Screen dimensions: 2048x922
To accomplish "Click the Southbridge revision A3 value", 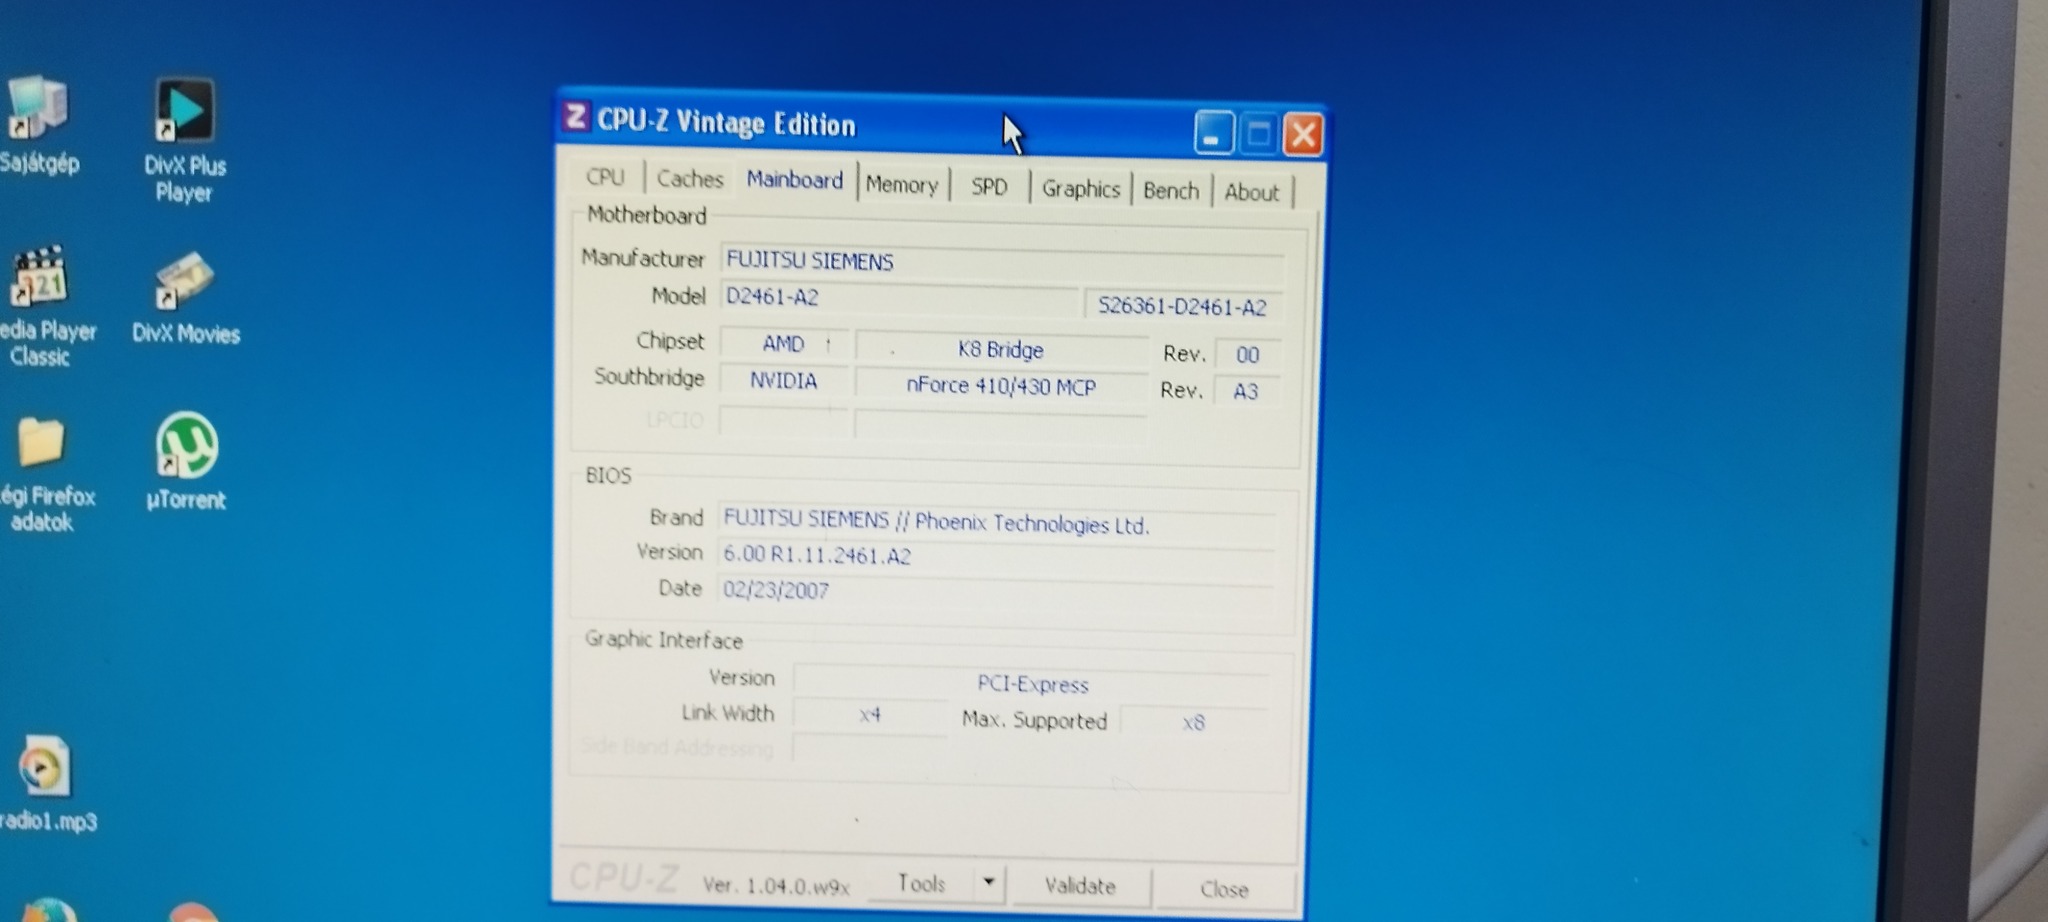I will 1246,391.
